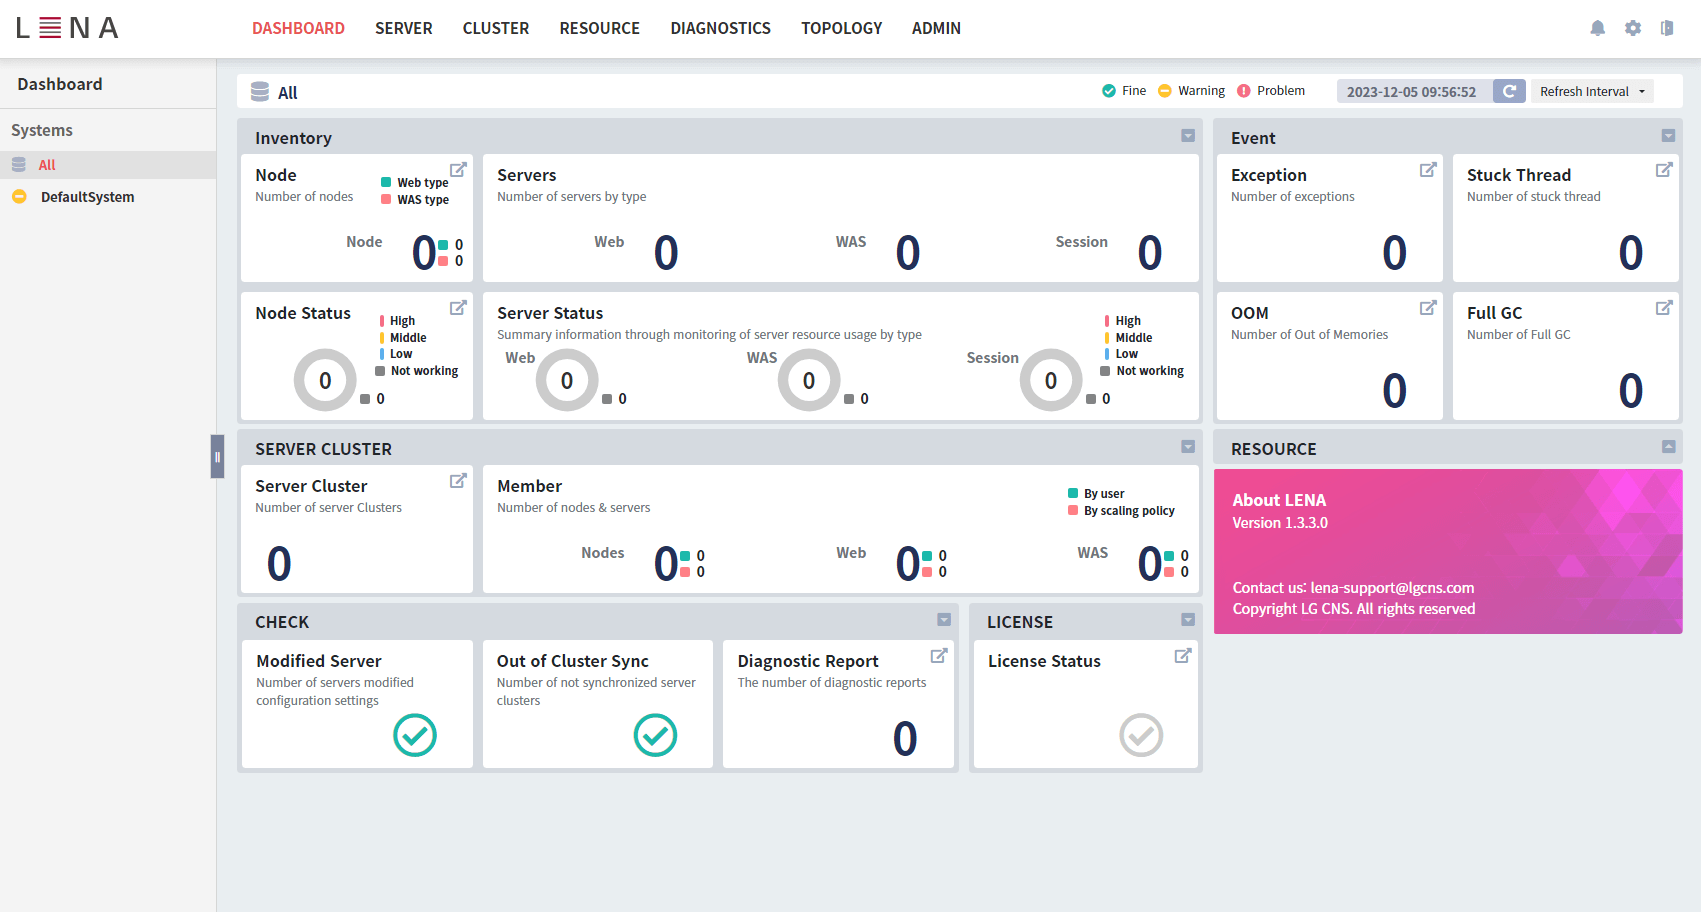
Task: Open the Node Status detail popout icon
Action: coord(459,307)
